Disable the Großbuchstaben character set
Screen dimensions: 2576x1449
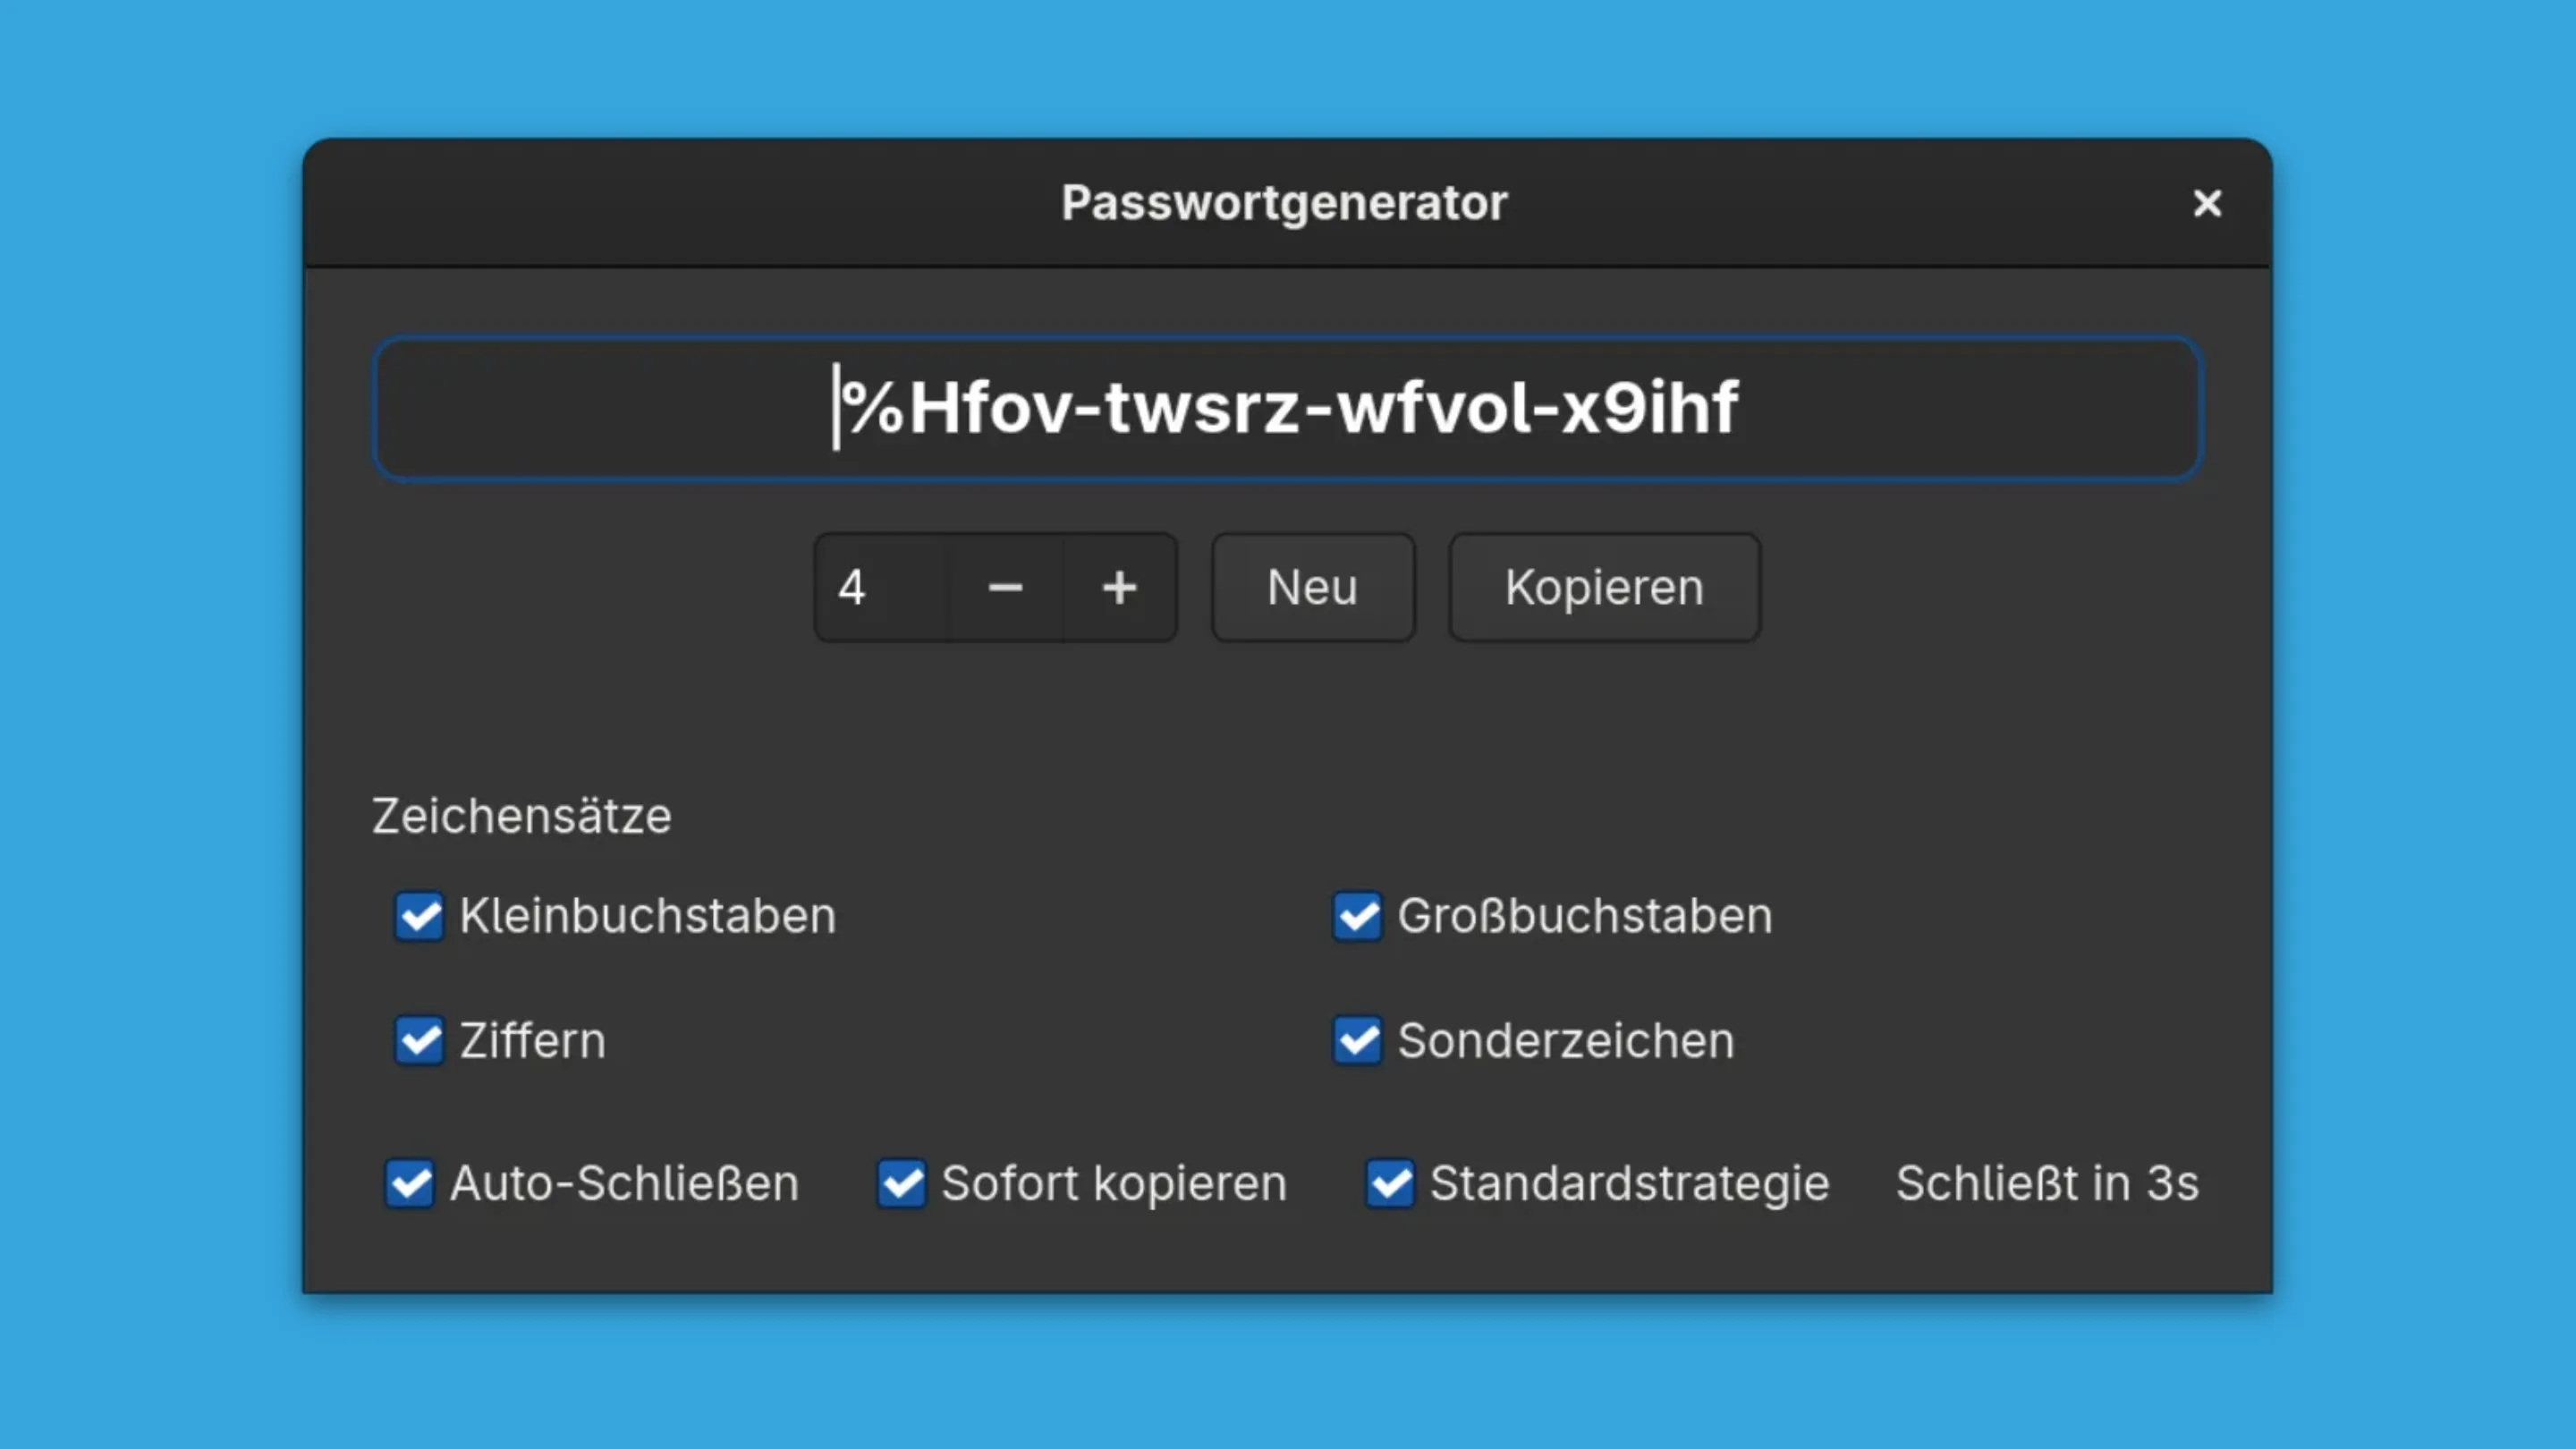pyautogui.click(x=1357, y=916)
